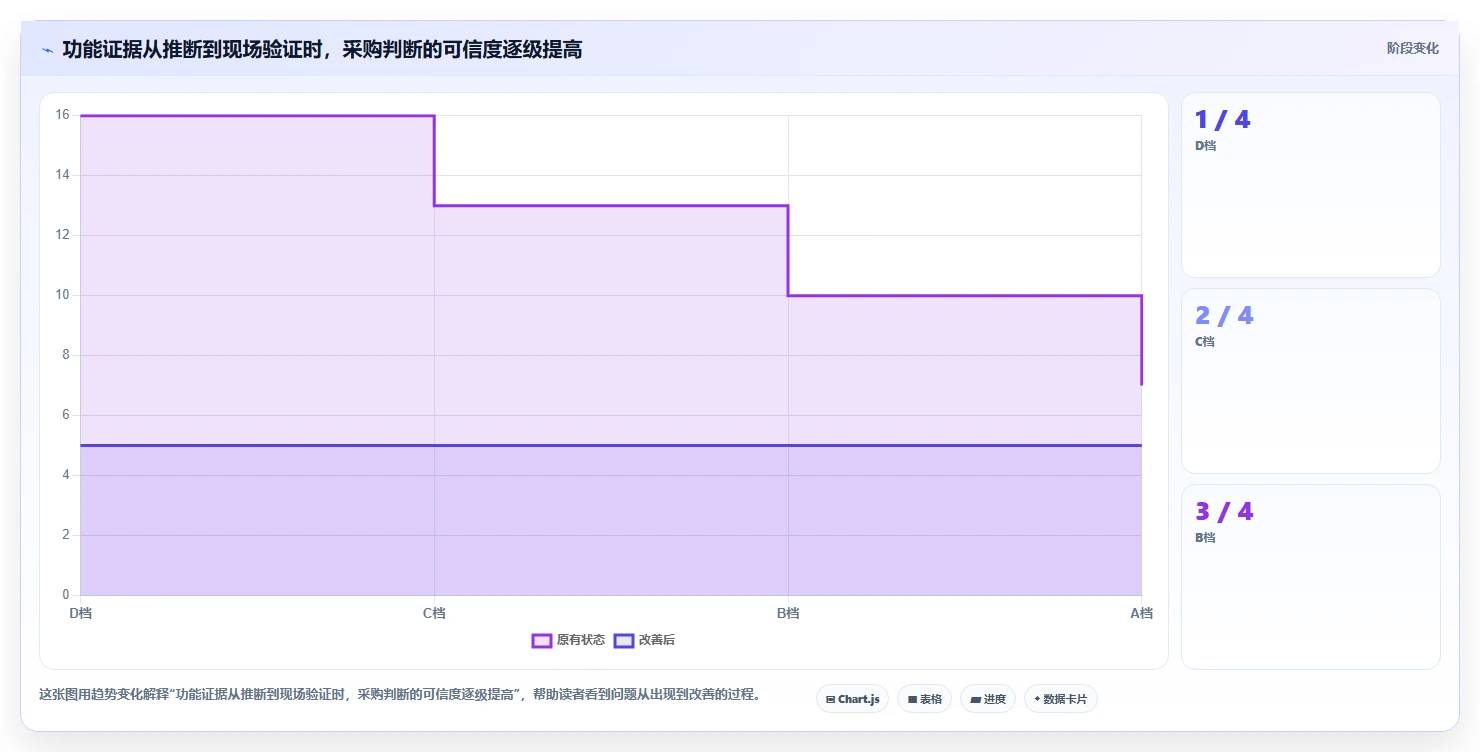1480x752 pixels.
Task: Click the A档 x-axis label
Action: (x=1141, y=613)
